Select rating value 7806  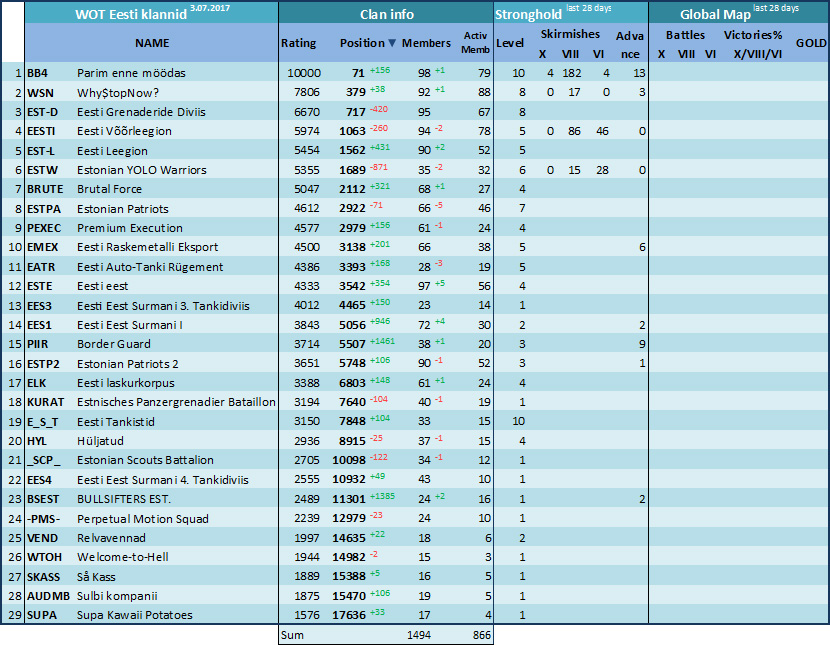pyautogui.click(x=307, y=93)
